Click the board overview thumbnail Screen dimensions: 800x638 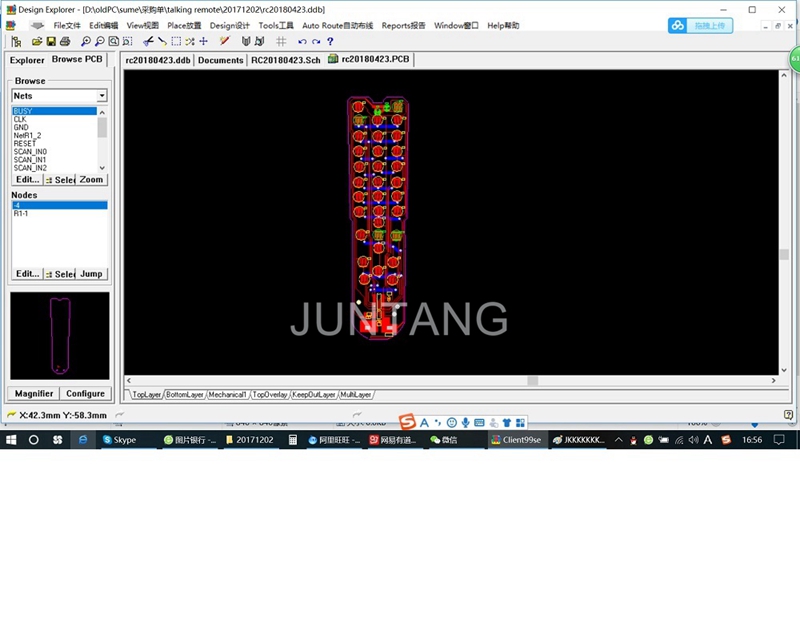[60, 336]
